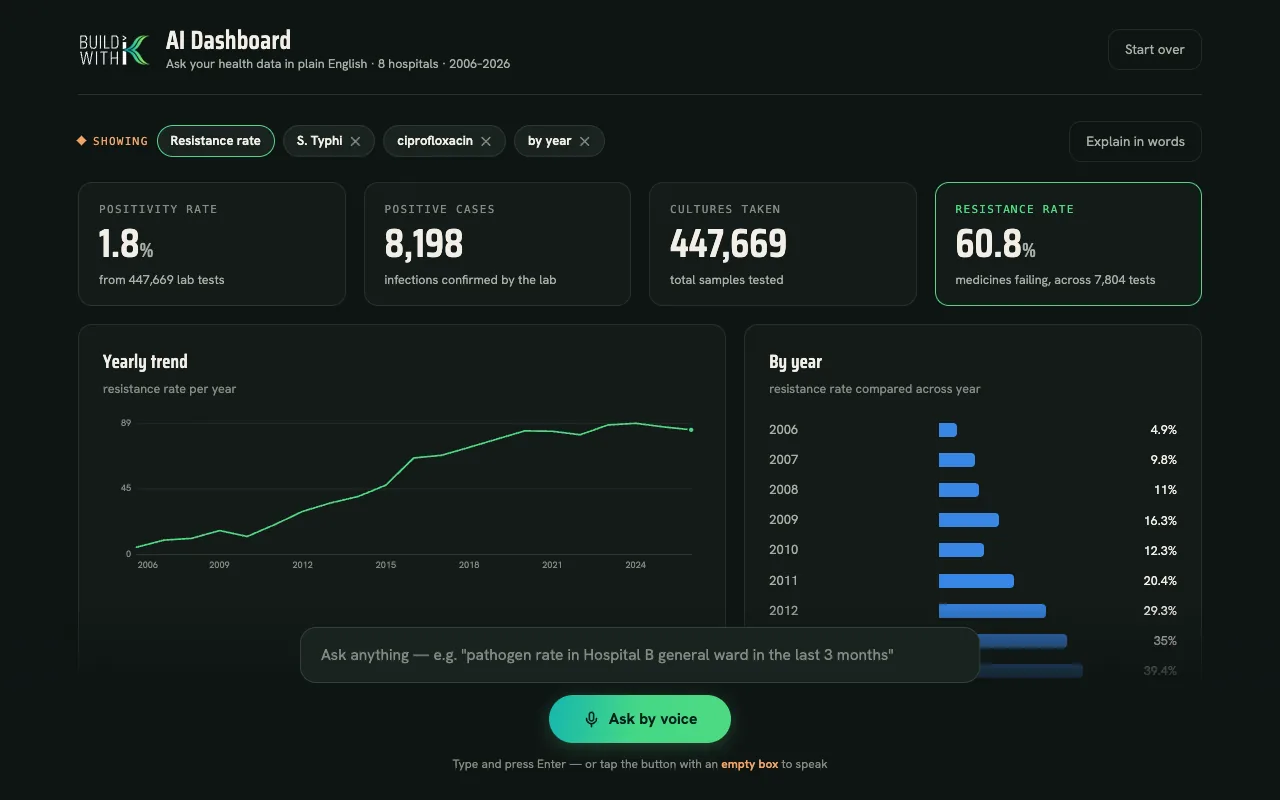Select the Resistance rate chip
The image size is (1280, 800).
[x=215, y=141]
